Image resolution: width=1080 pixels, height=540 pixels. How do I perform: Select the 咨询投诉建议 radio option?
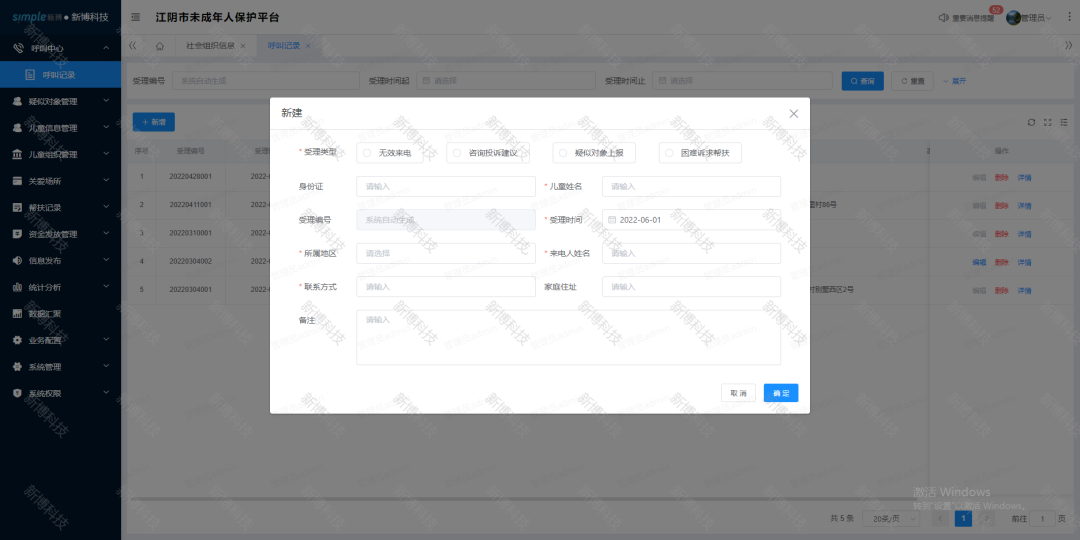[457, 153]
